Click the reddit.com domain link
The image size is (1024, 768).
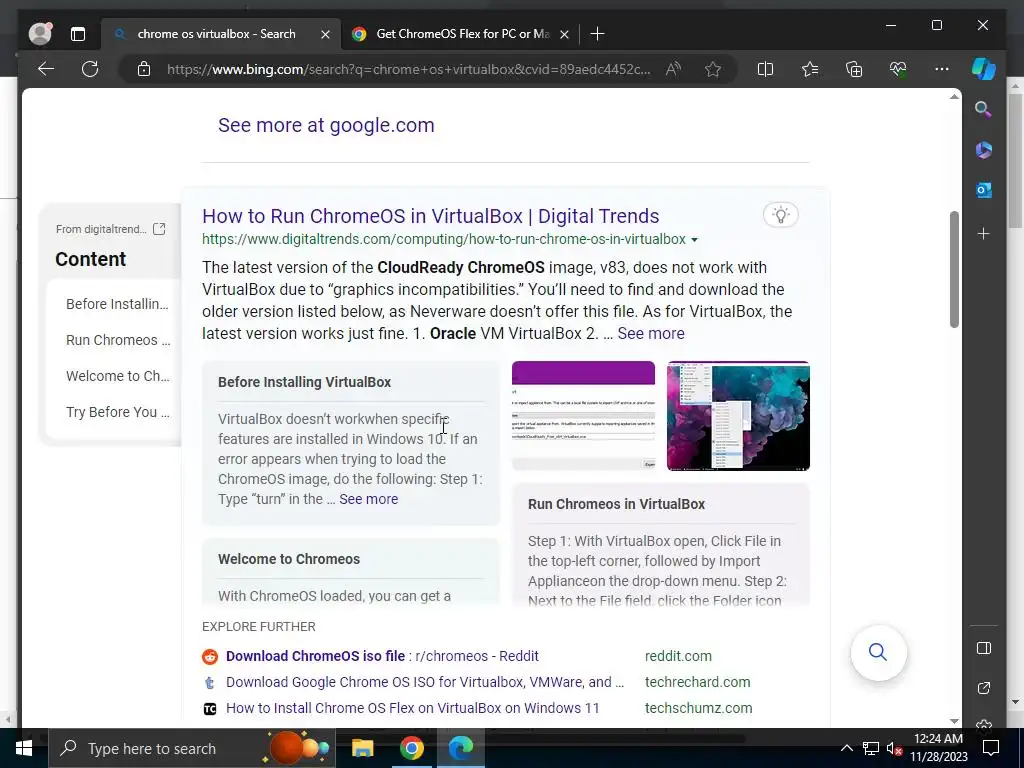coord(678,656)
